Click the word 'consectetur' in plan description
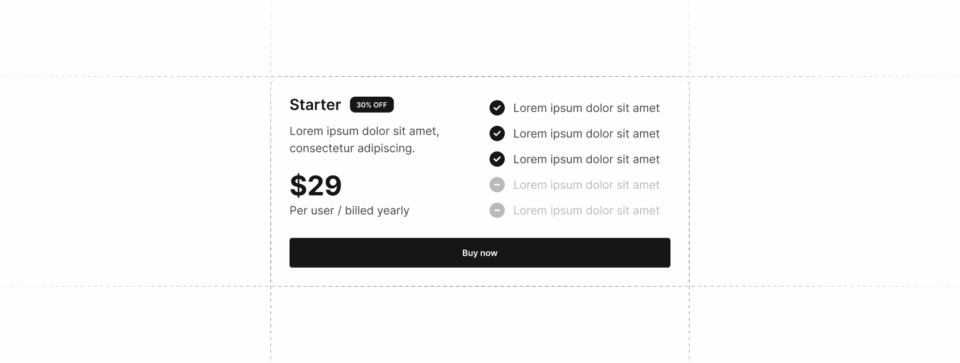This screenshot has height=363, width=960. click(x=320, y=148)
